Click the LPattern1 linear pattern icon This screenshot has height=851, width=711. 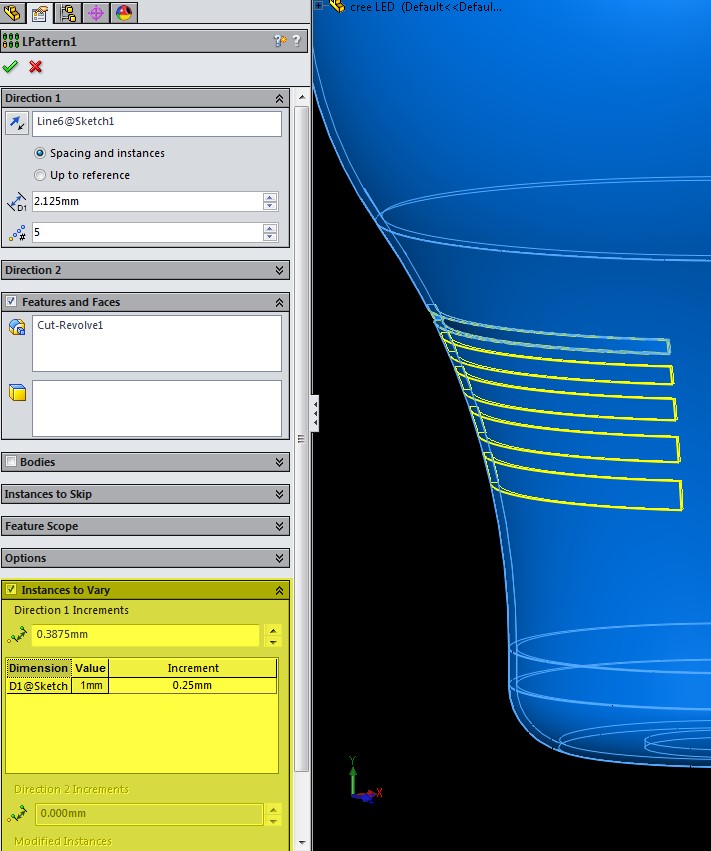click(x=11, y=41)
